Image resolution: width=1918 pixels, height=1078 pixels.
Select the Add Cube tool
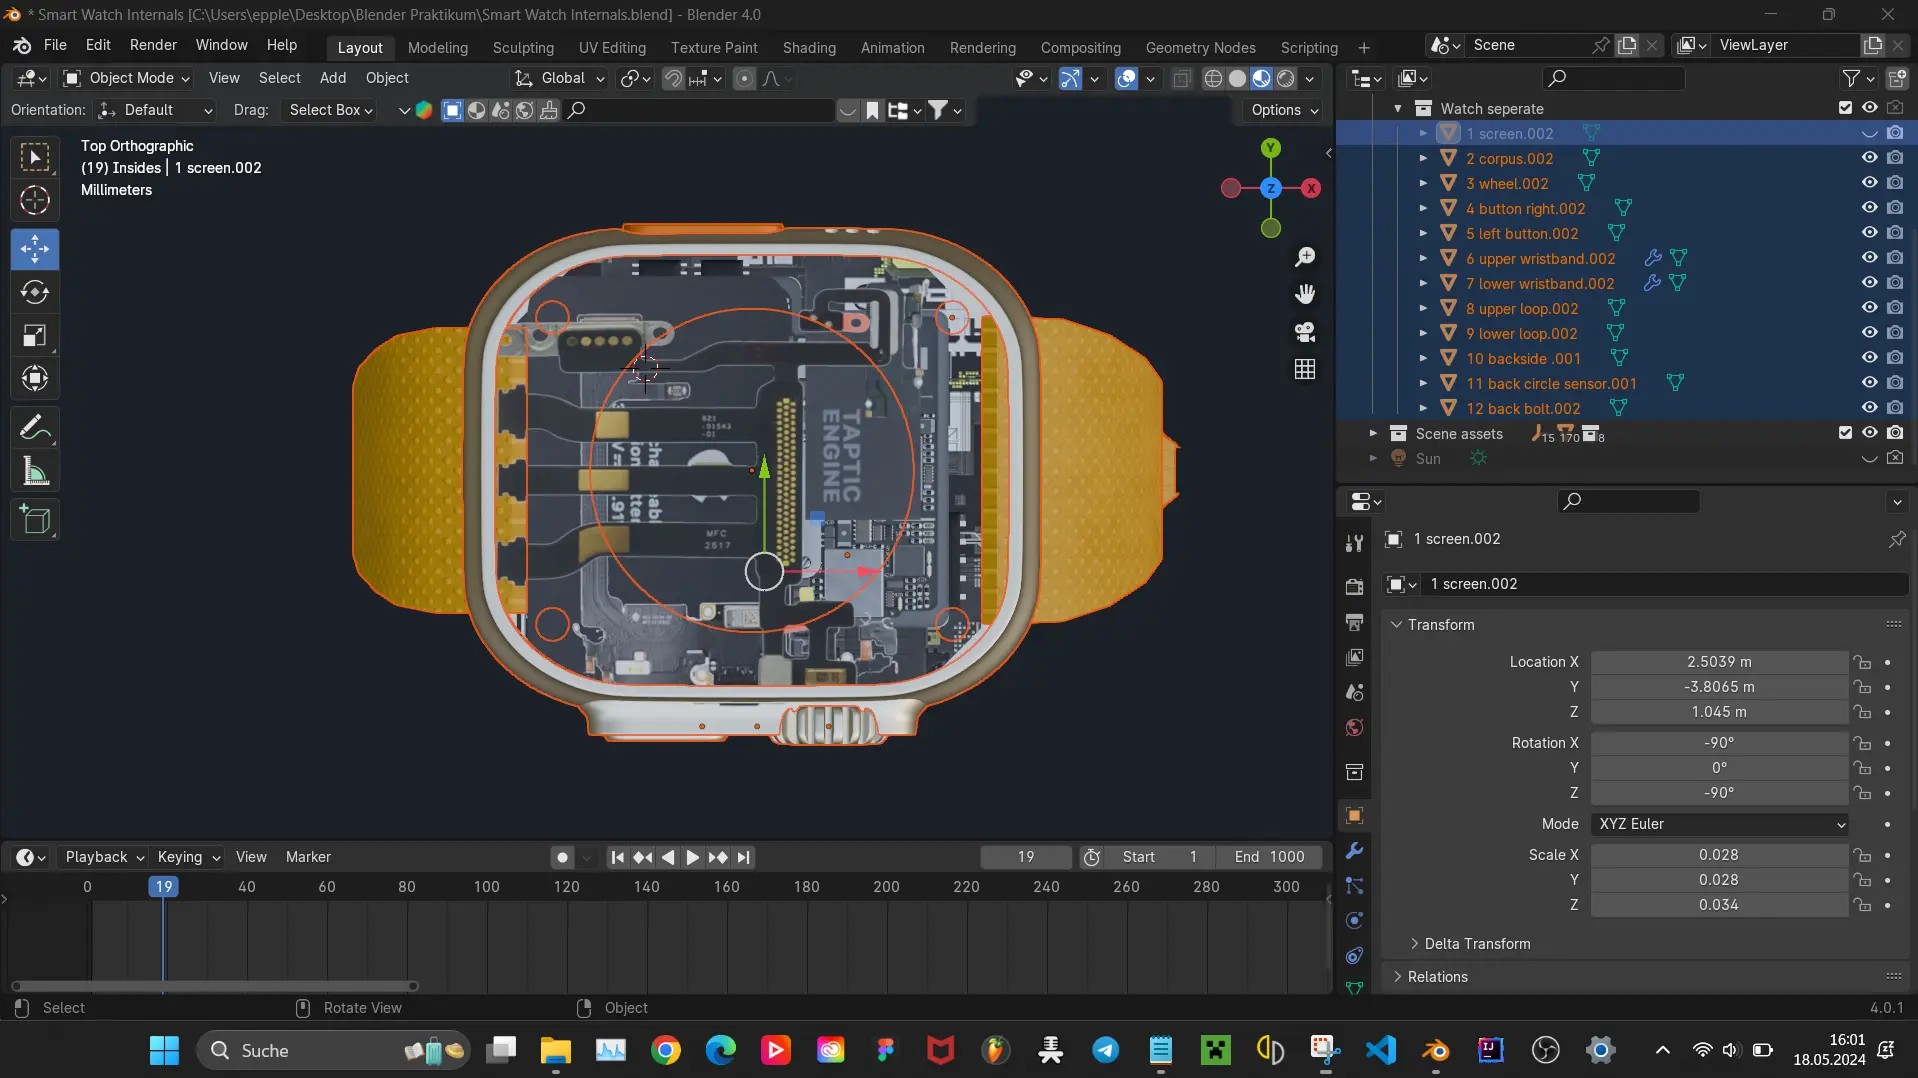[35, 520]
